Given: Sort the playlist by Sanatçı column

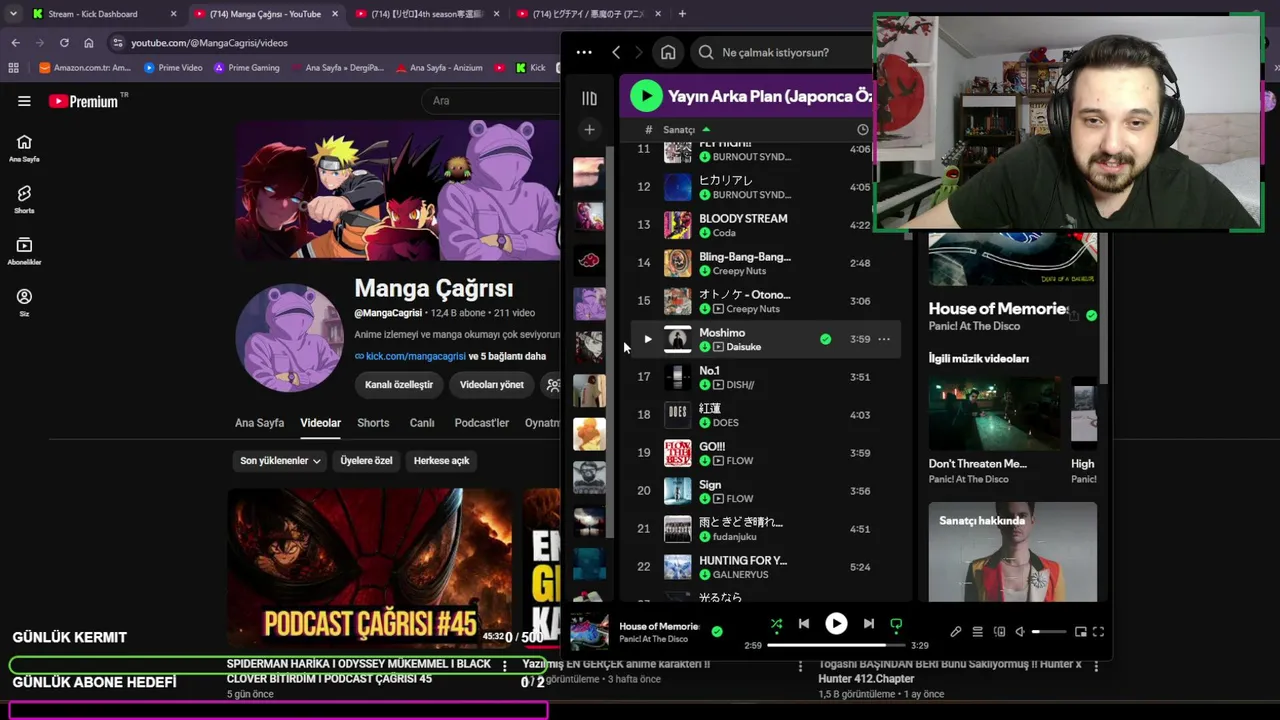Looking at the screenshot, I should click(686, 129).
